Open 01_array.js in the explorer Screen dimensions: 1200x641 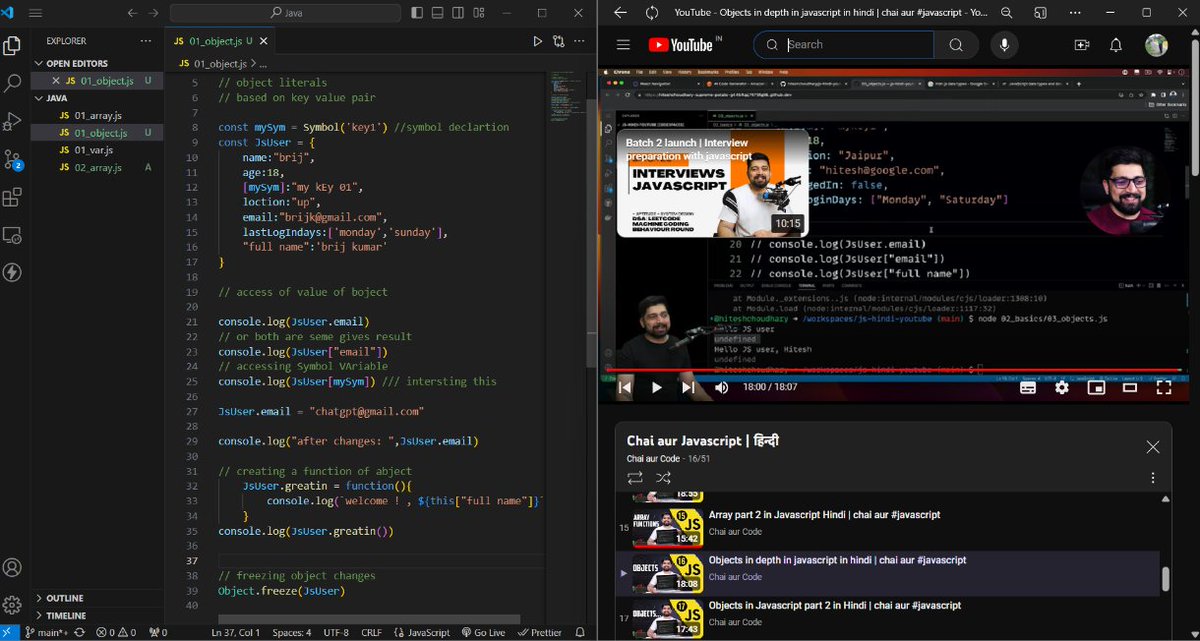pos(97,115)
